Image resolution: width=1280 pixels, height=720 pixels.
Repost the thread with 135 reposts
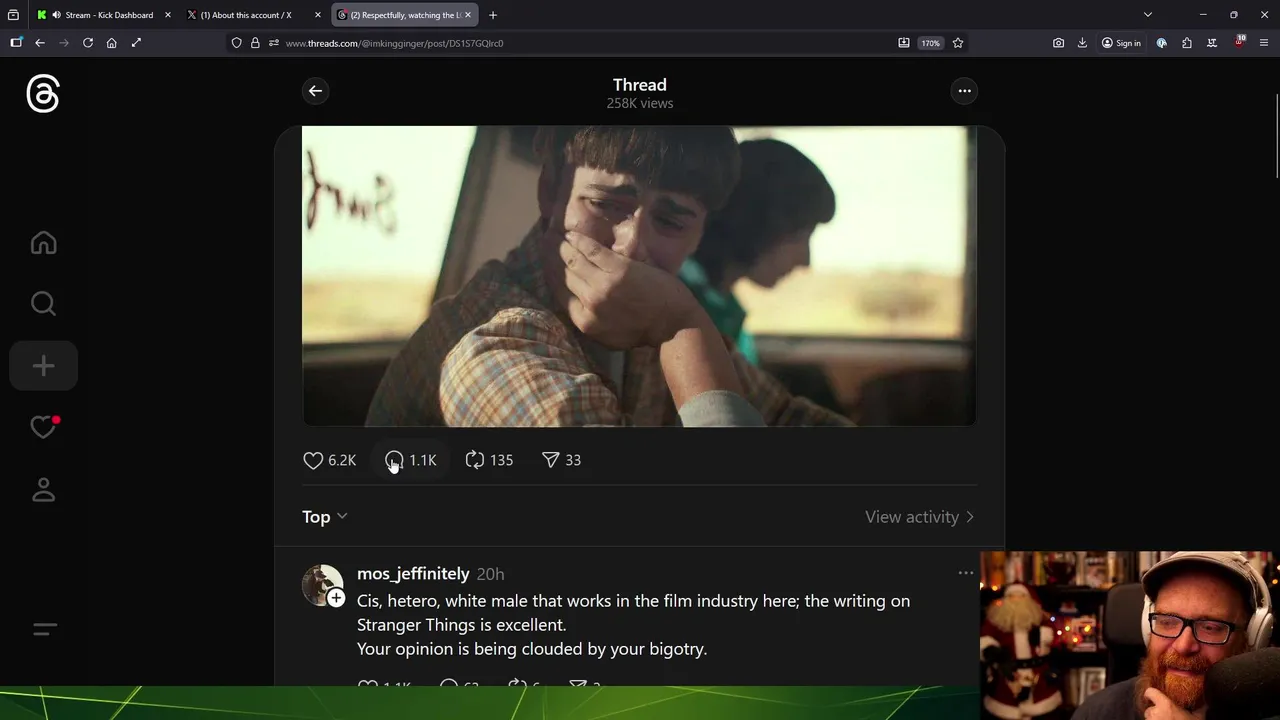tap(489, 460)
